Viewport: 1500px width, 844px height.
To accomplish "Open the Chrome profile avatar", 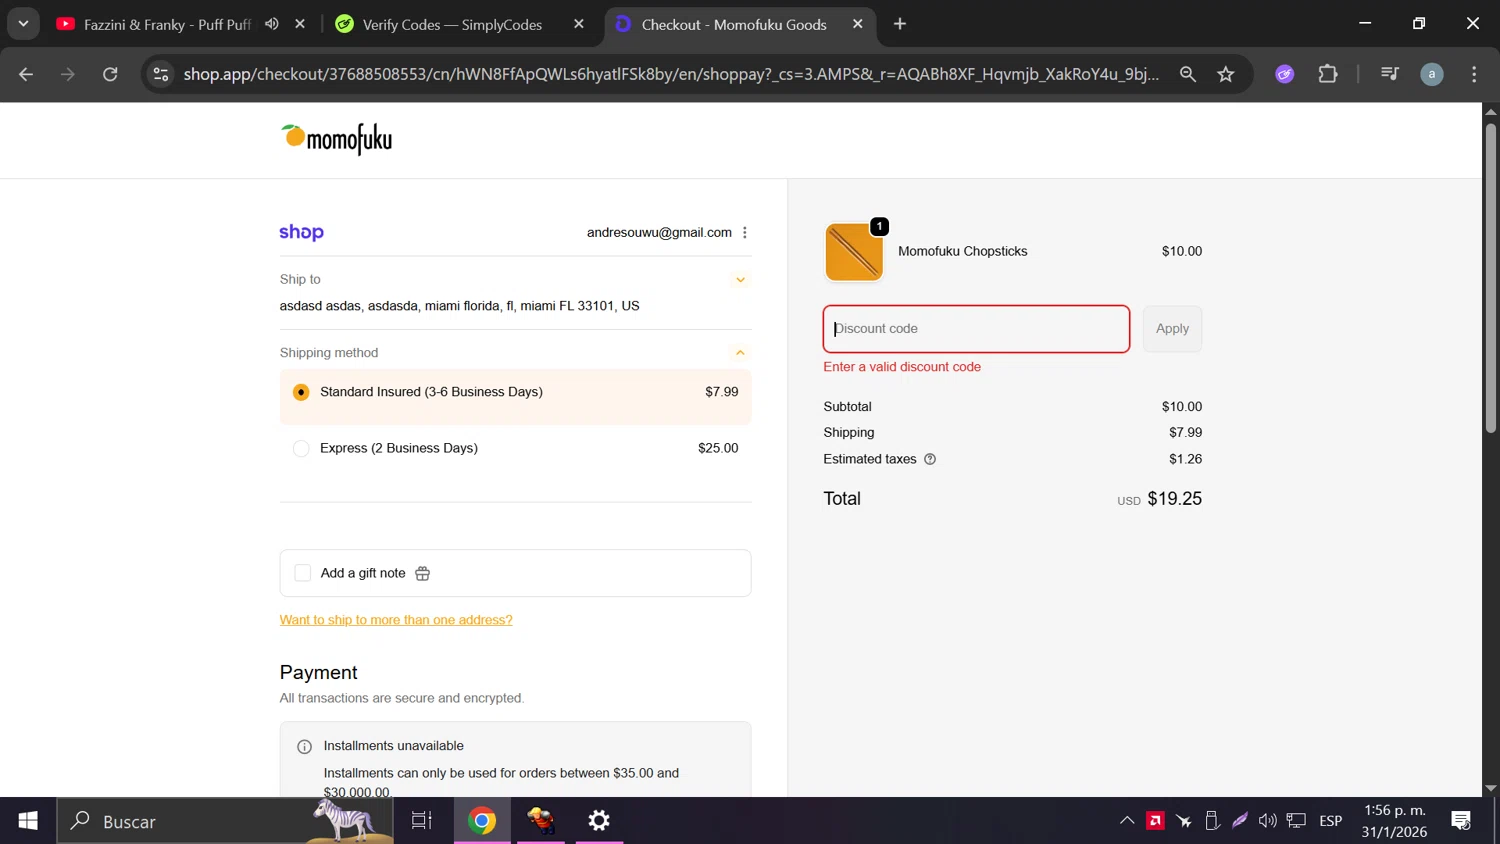I will [x=1432, y=74].
